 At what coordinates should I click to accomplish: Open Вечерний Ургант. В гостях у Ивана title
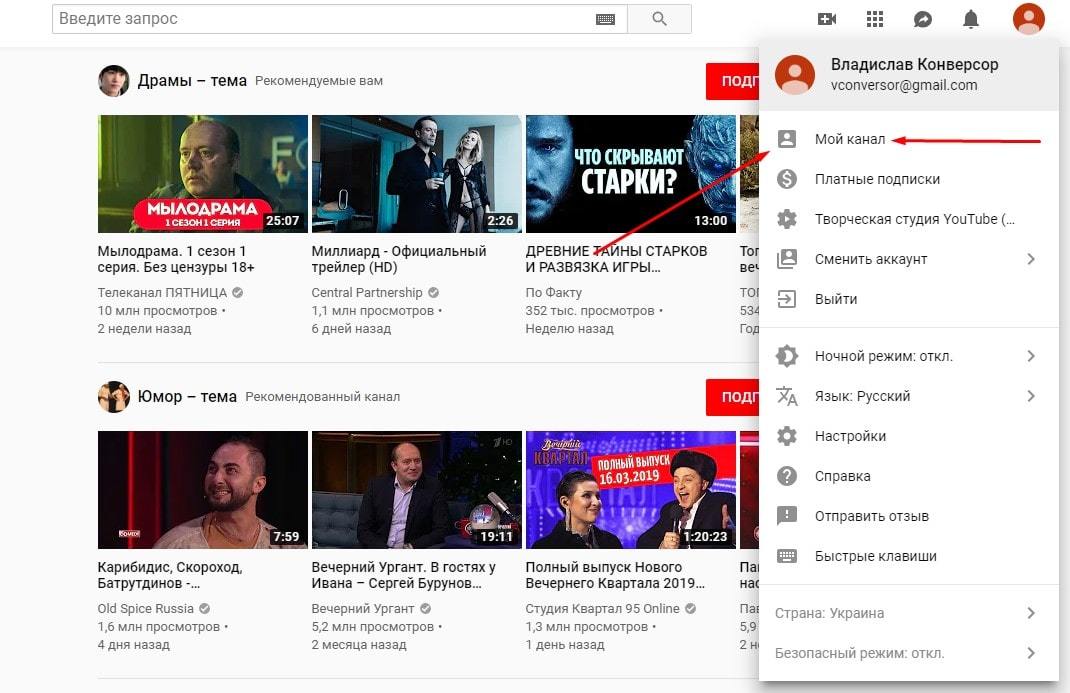[403, 575]
